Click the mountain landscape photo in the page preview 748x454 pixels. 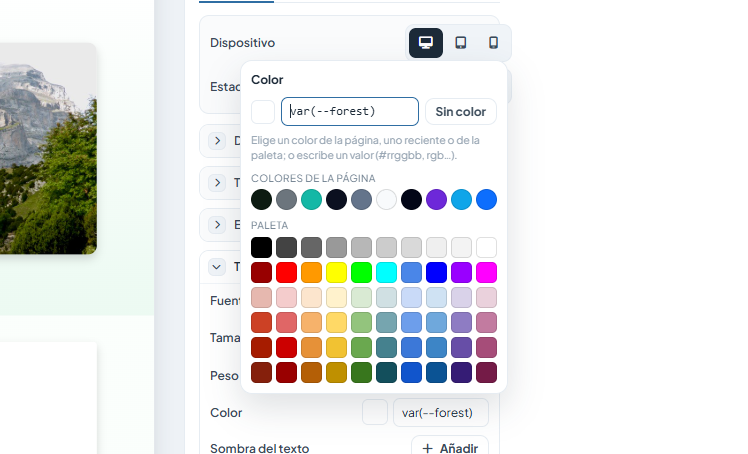(48, 149)
